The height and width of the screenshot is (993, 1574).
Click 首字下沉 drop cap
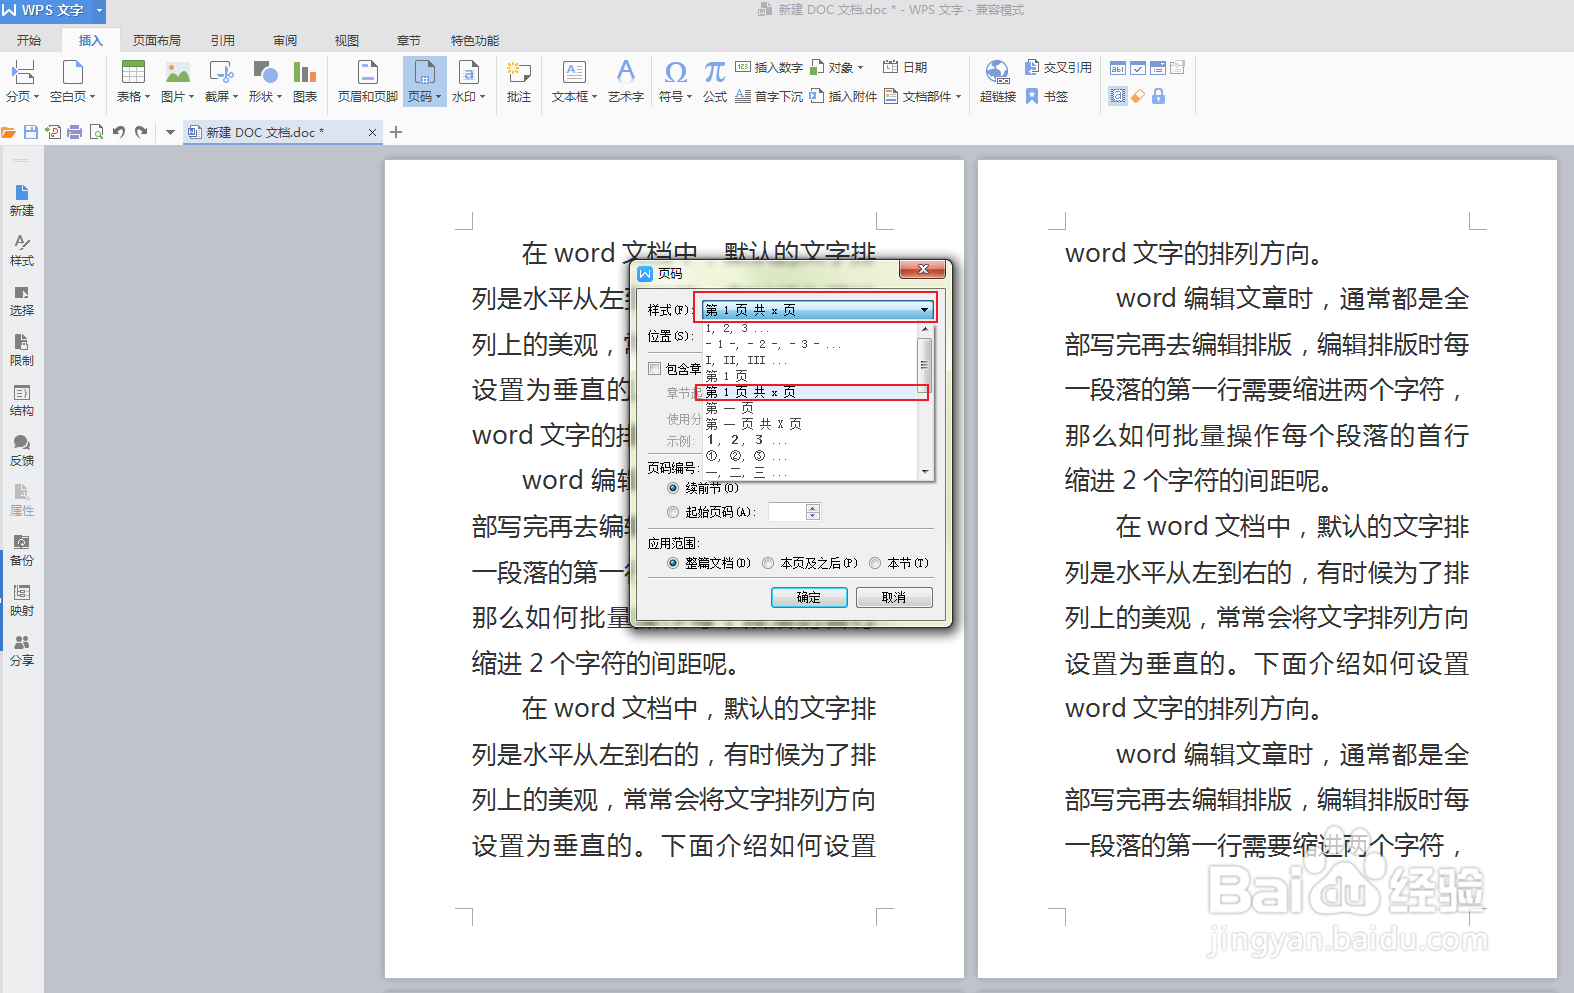pos(769,96)
